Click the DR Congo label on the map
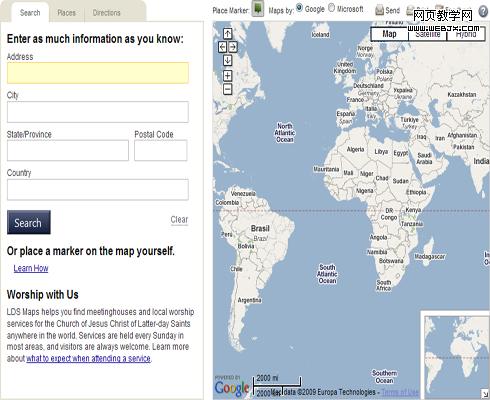Image resolution: width=490 pixels, height=400 pixels. pos(389,214)
